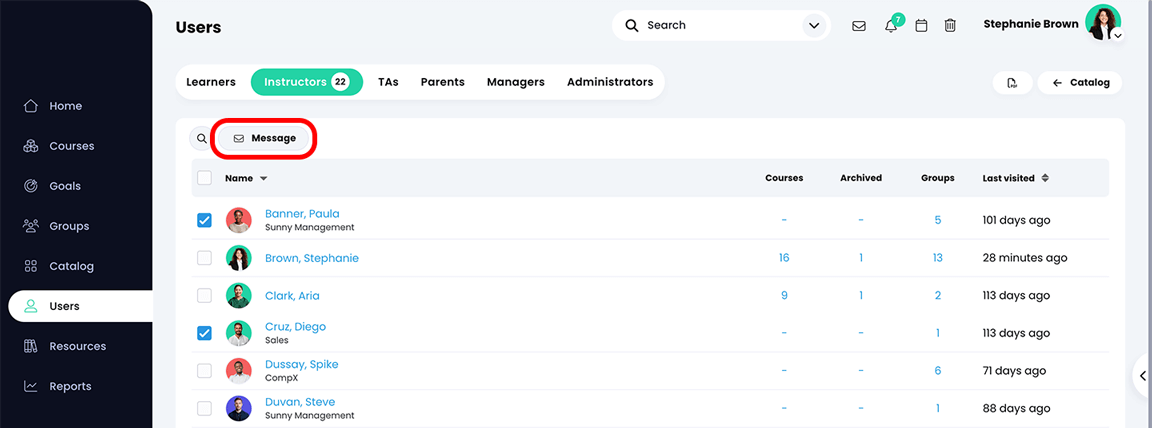Click the magnifier icon above user list
Screen dimensions: 1152x428
tap(202, 139)
